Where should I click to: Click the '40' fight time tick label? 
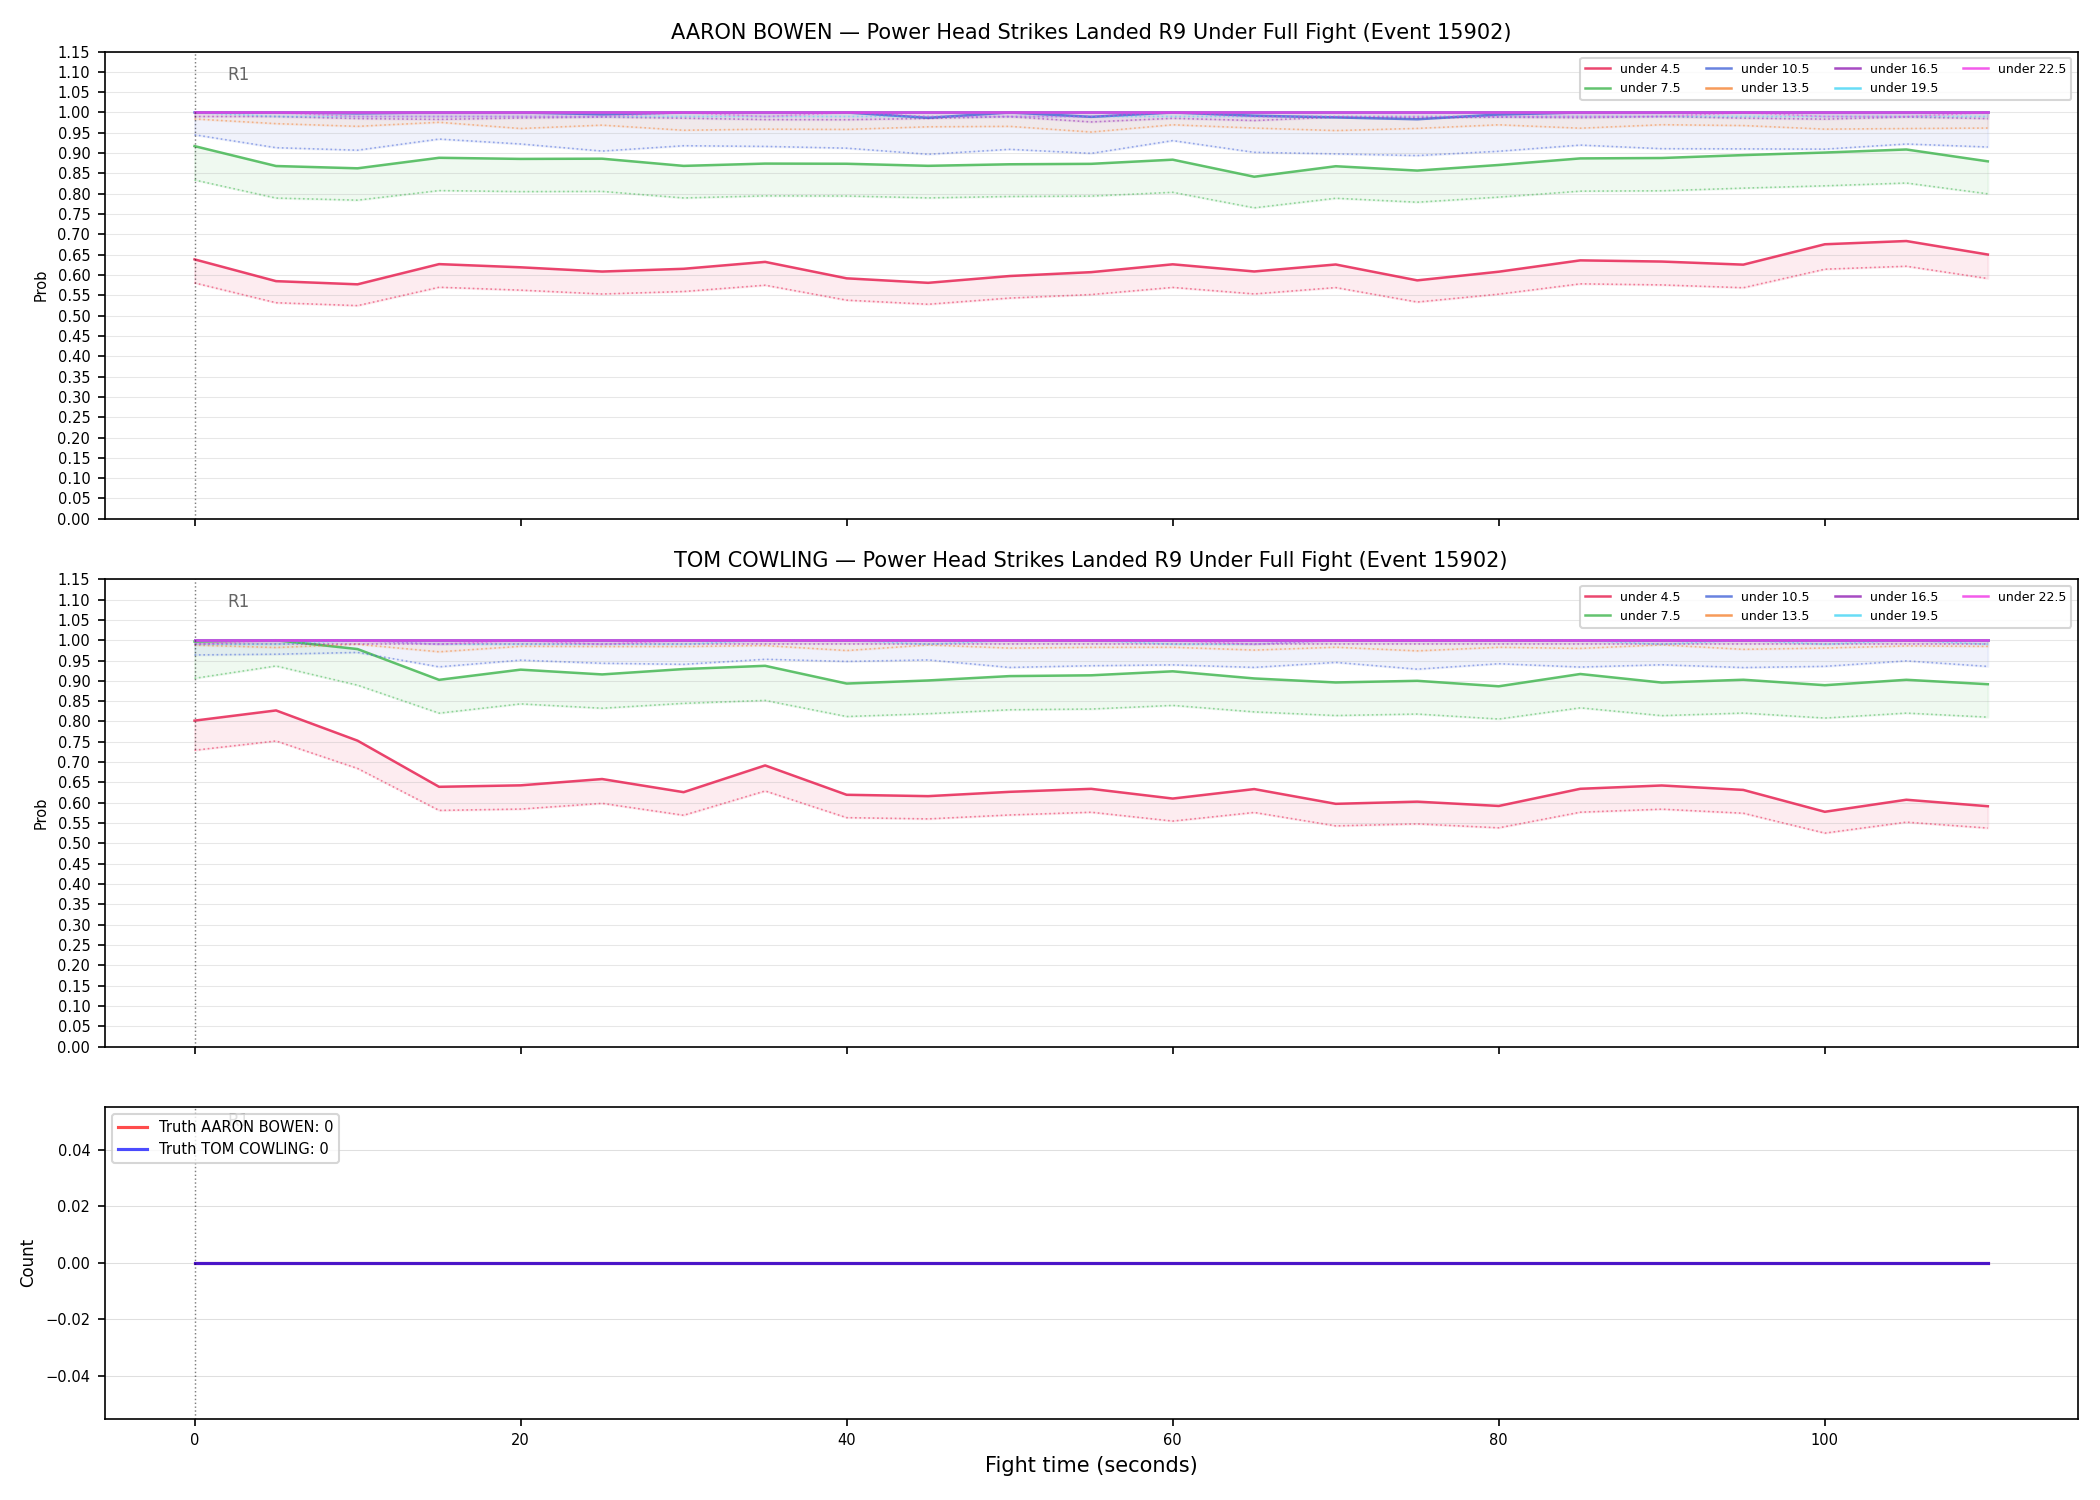(846, 1440)
